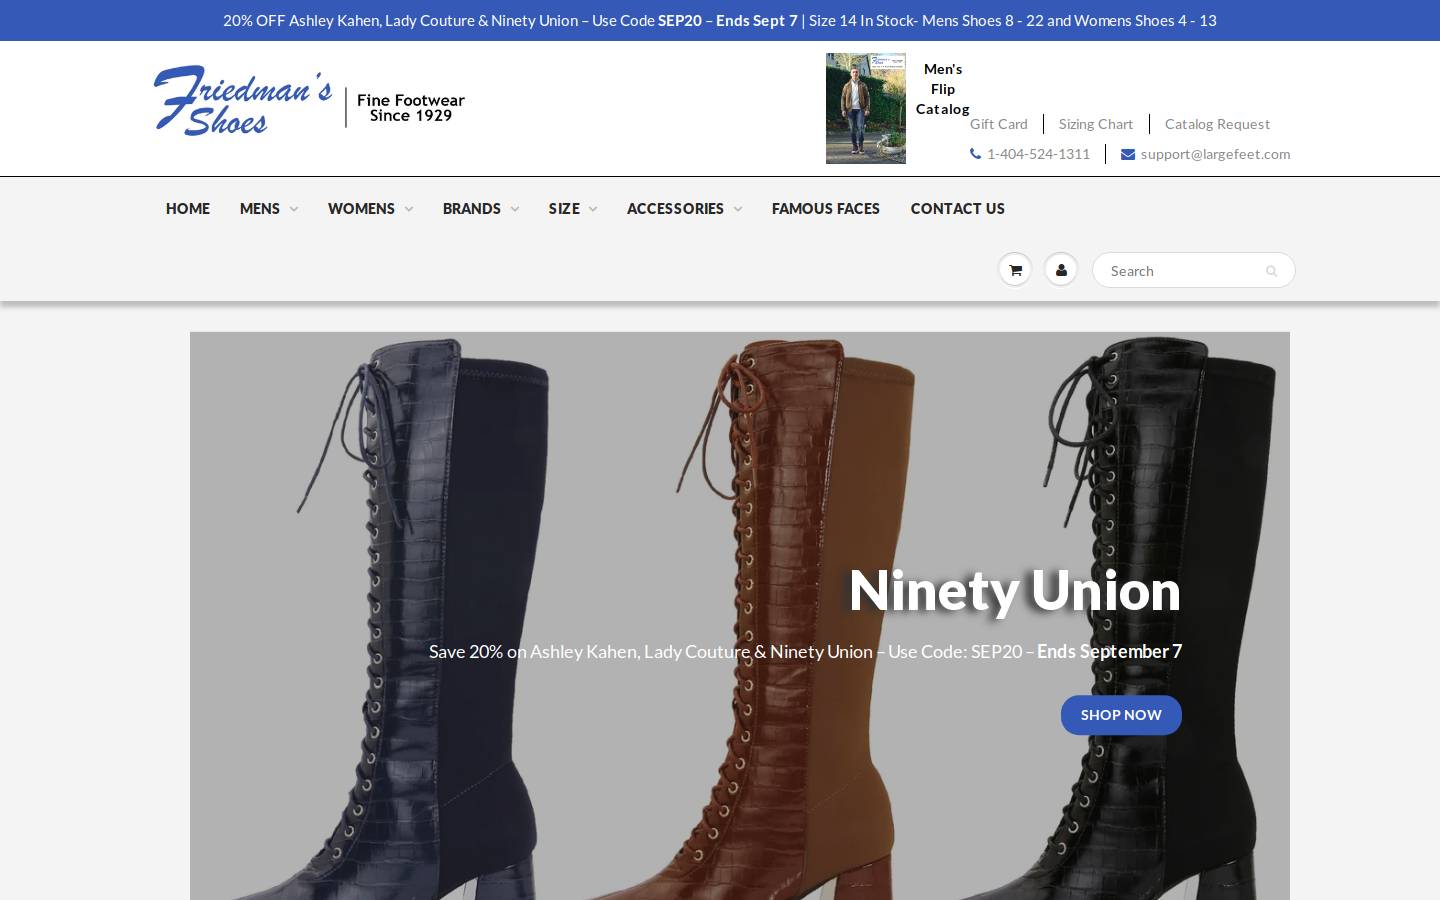Open the Men's Flip Catalog text link
Image resolution: width=1440 pixels, height=900 pixels.
[943, 89]
